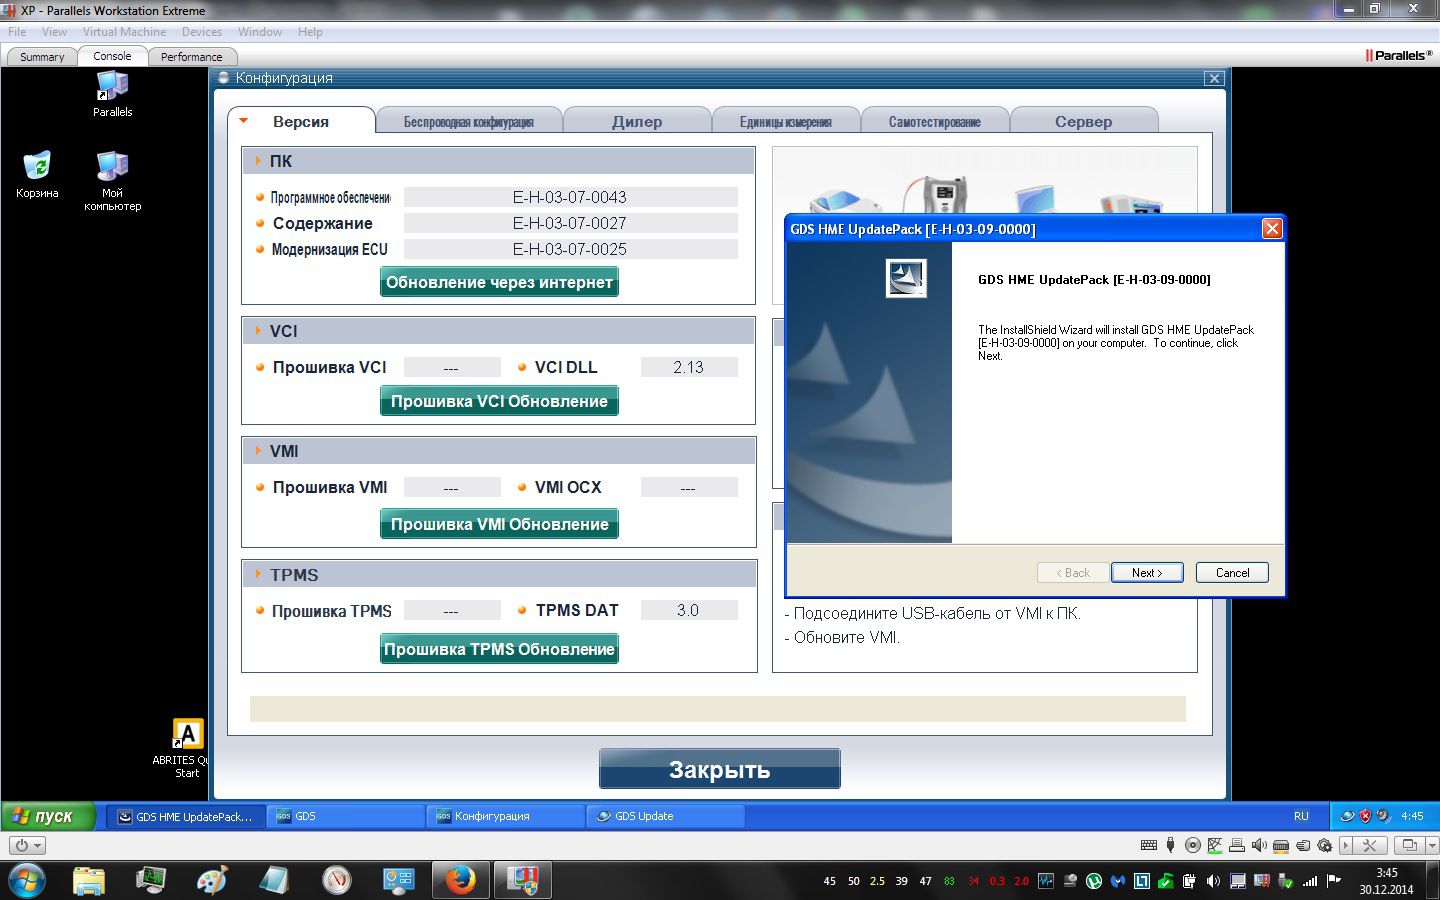Click Next in the UpdatePack installer
Screen dimensions: 1440x900
point(1147,573)
